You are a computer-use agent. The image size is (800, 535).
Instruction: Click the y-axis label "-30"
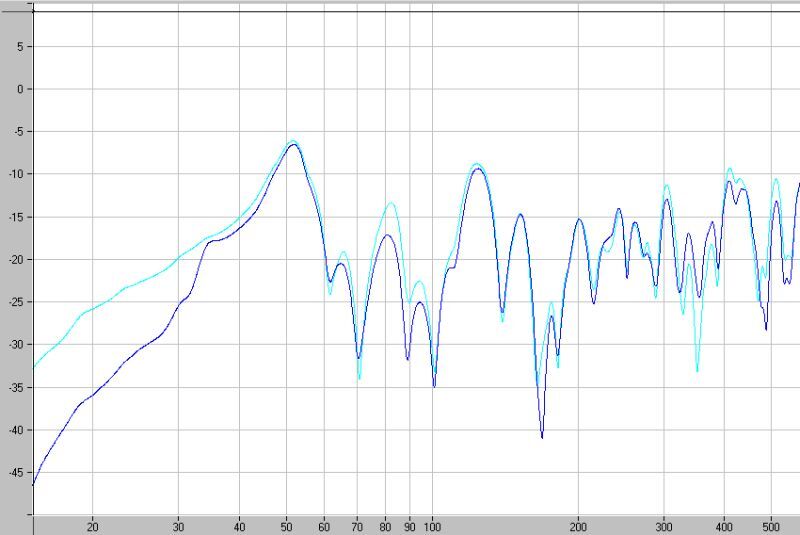point(16,344)
